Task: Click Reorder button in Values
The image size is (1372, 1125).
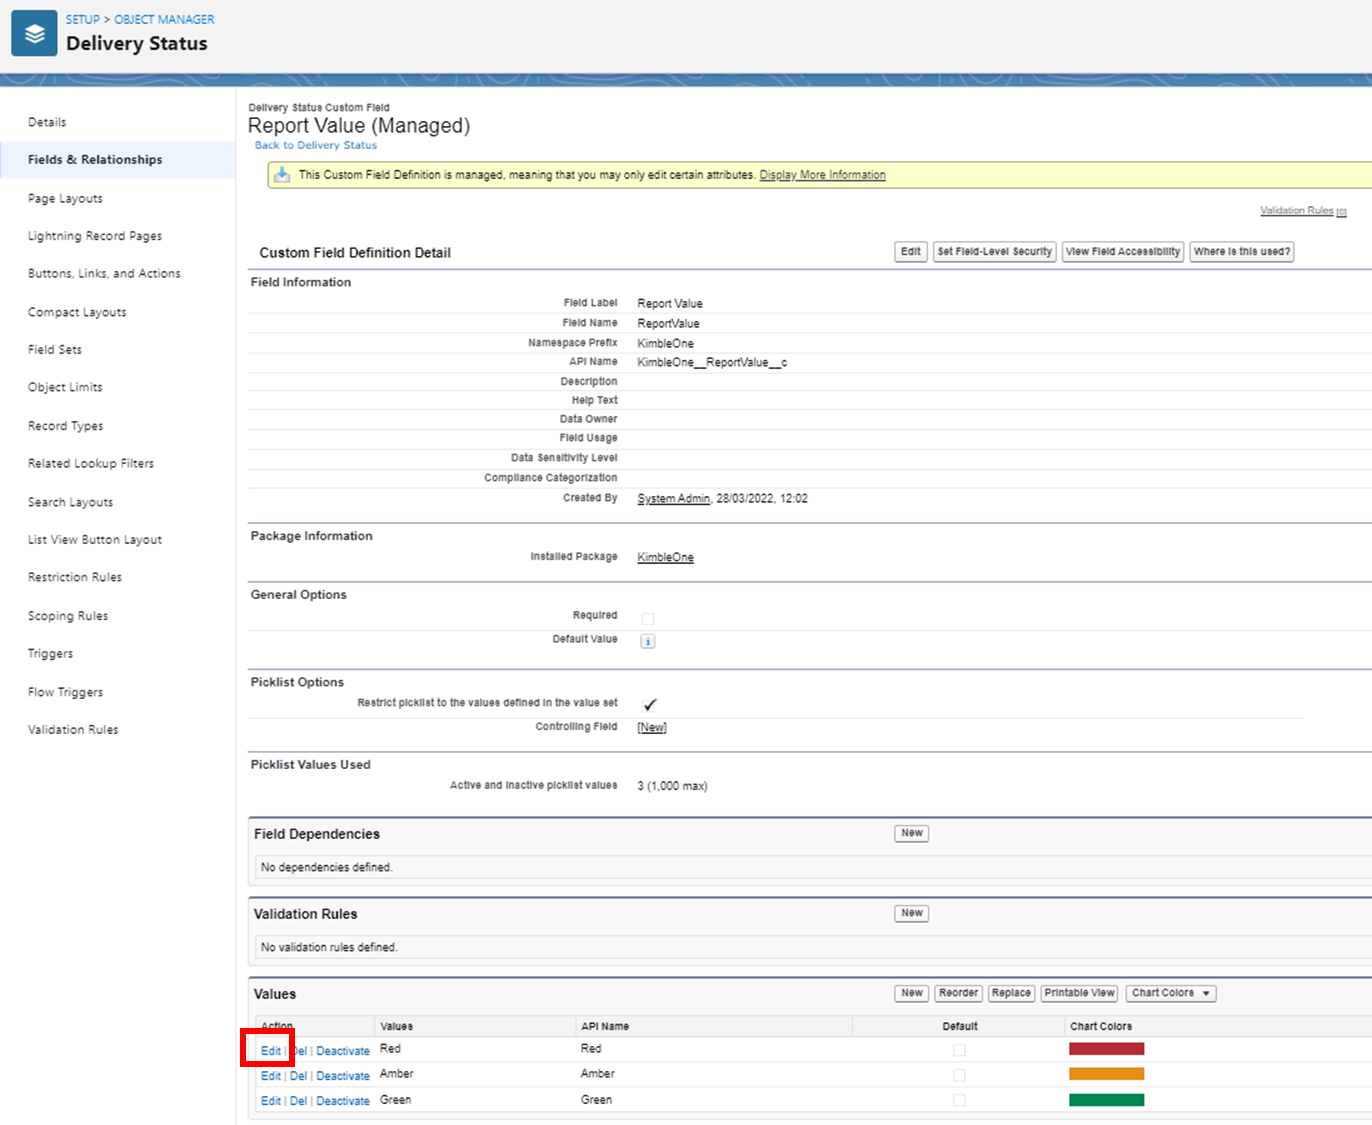Action: tap(958, 993)
